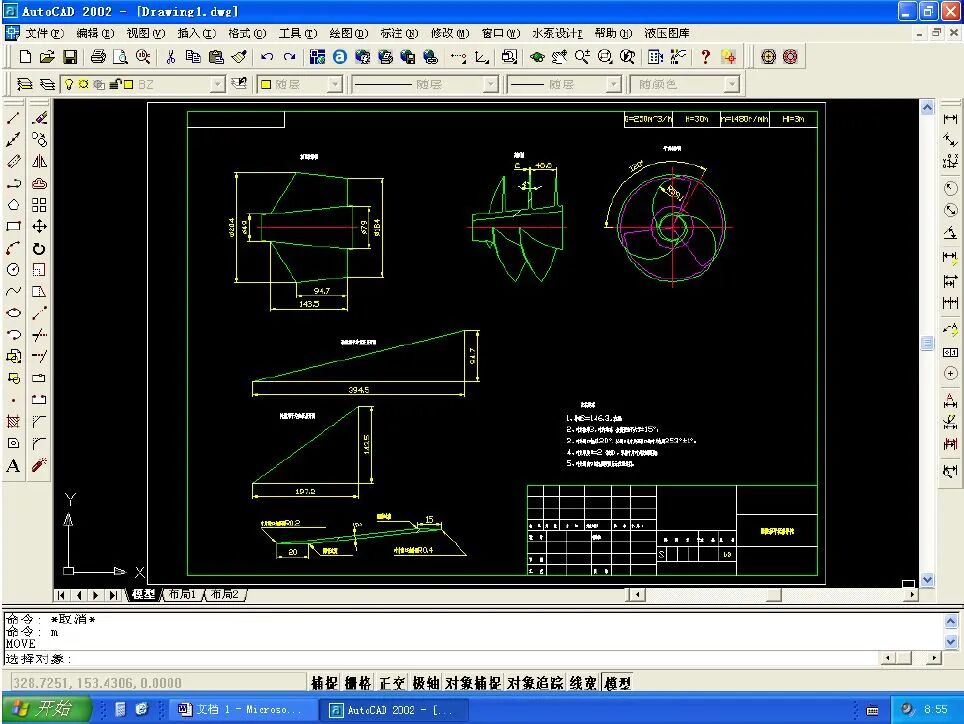Toggle the 捕捉 snap mode

(x=324, y=683)
